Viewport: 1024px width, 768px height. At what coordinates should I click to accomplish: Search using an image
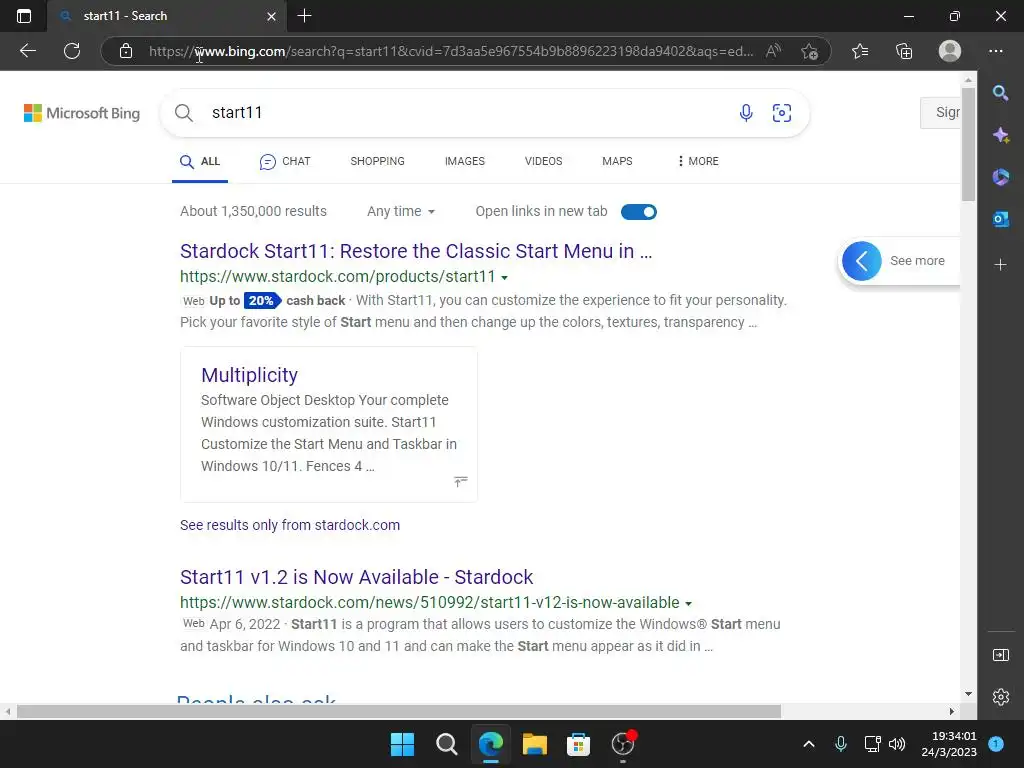(x=782, y=113)
